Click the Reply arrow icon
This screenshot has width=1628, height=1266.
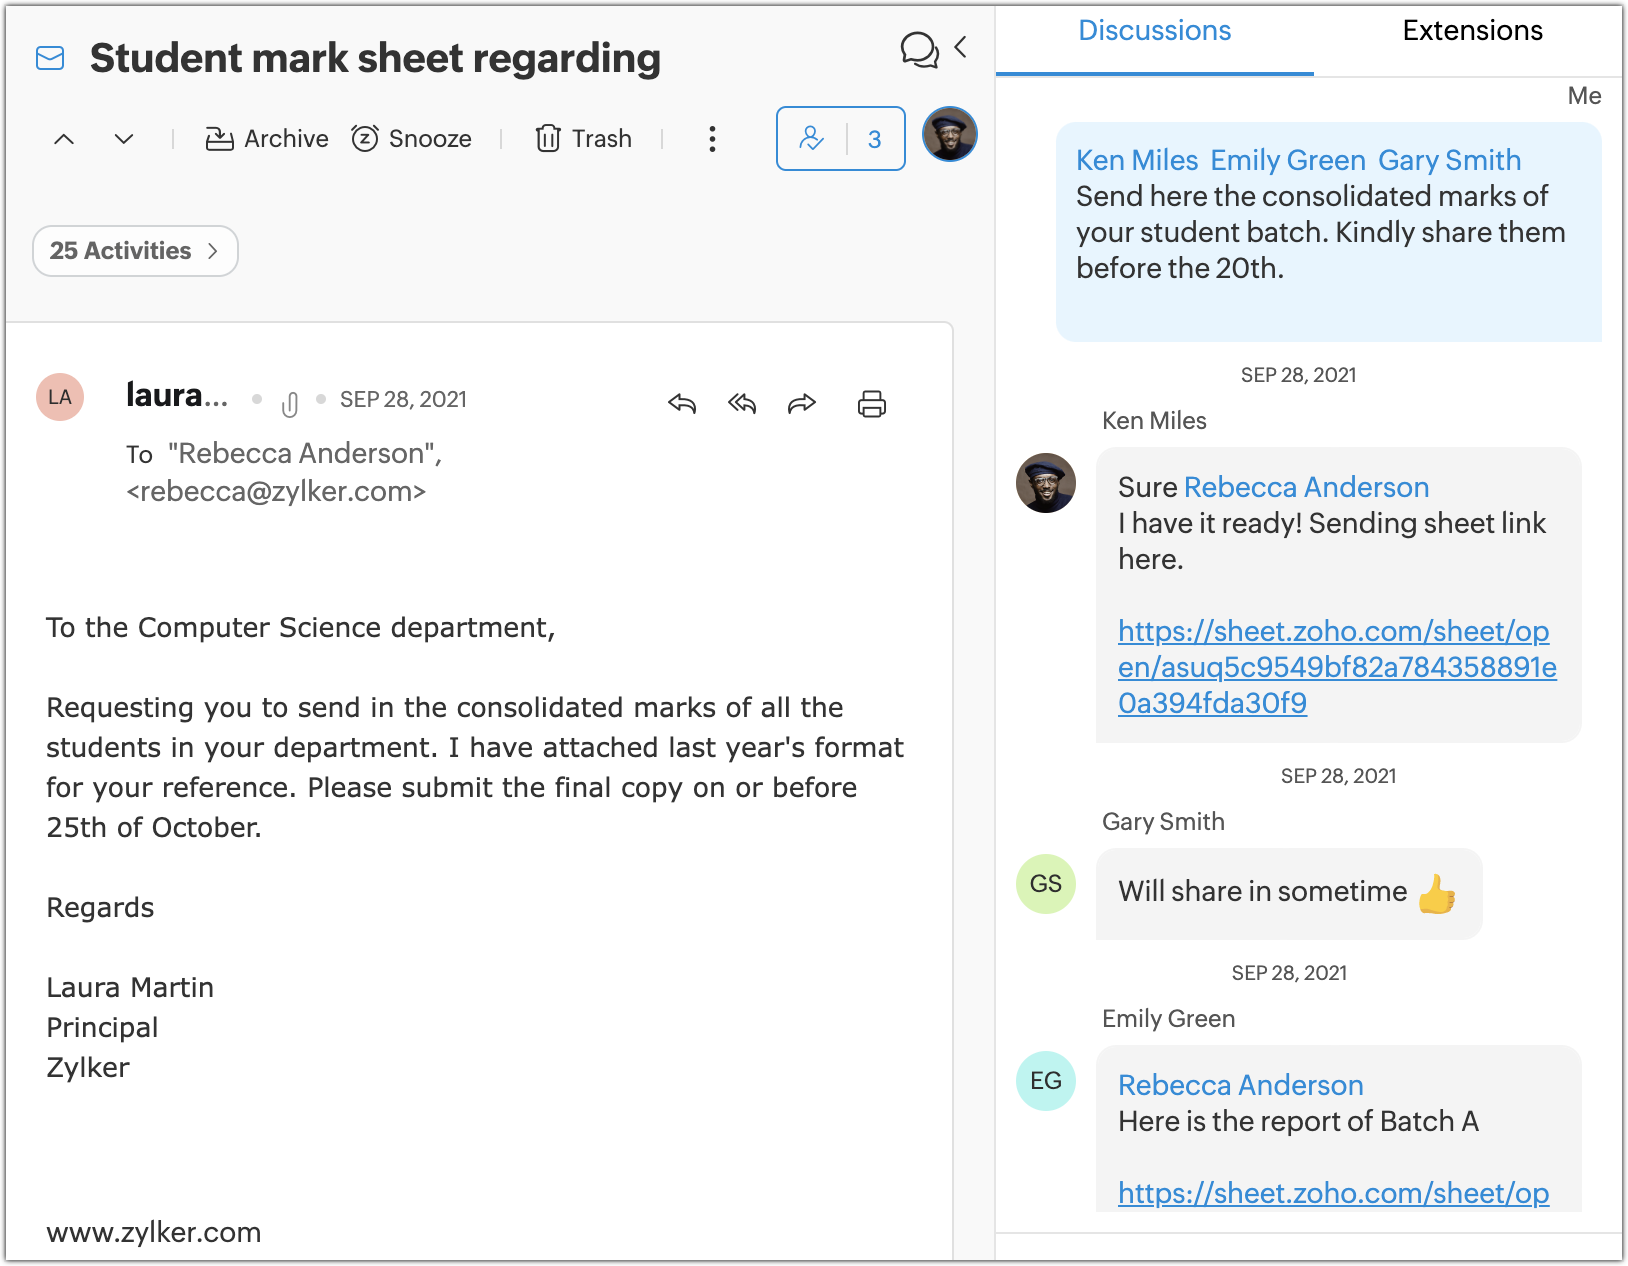pos(682,403)
